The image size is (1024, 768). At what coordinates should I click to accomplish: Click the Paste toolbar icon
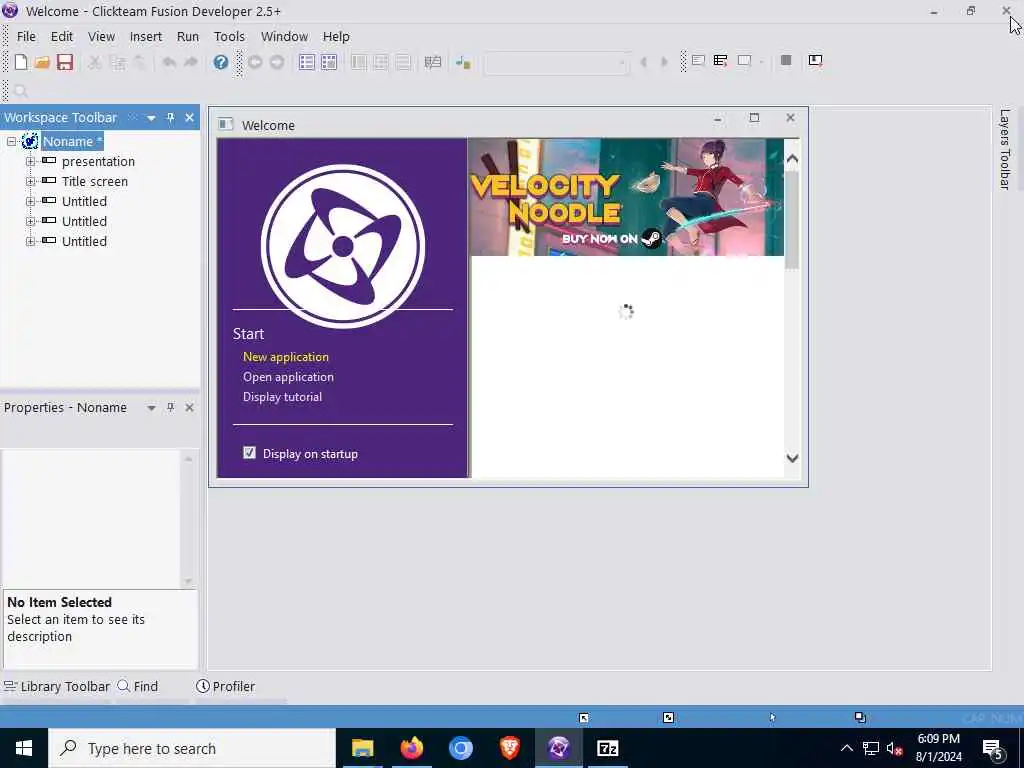click(x=140, y=62)
